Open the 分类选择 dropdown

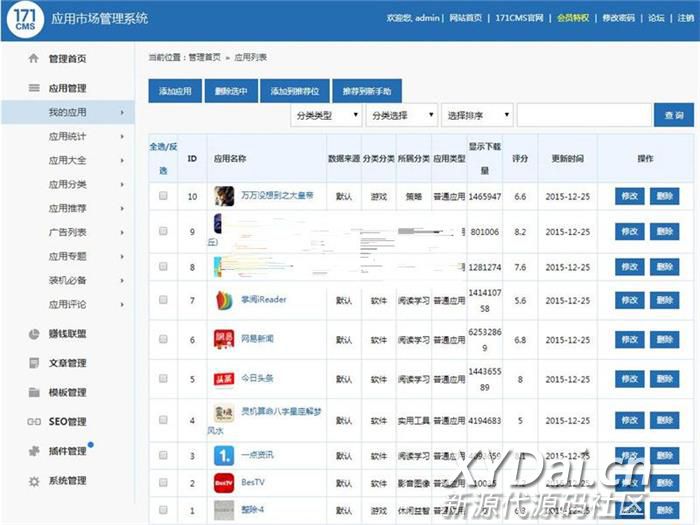402,115
